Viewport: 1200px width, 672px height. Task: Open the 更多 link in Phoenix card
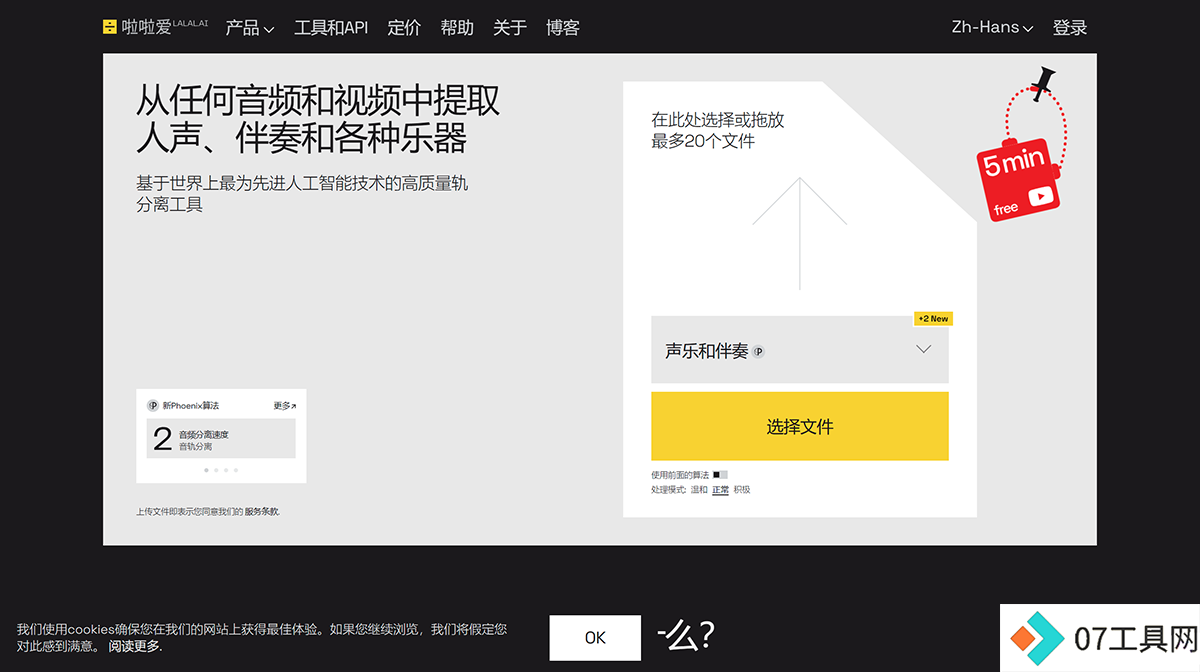(x=285, y=406)
